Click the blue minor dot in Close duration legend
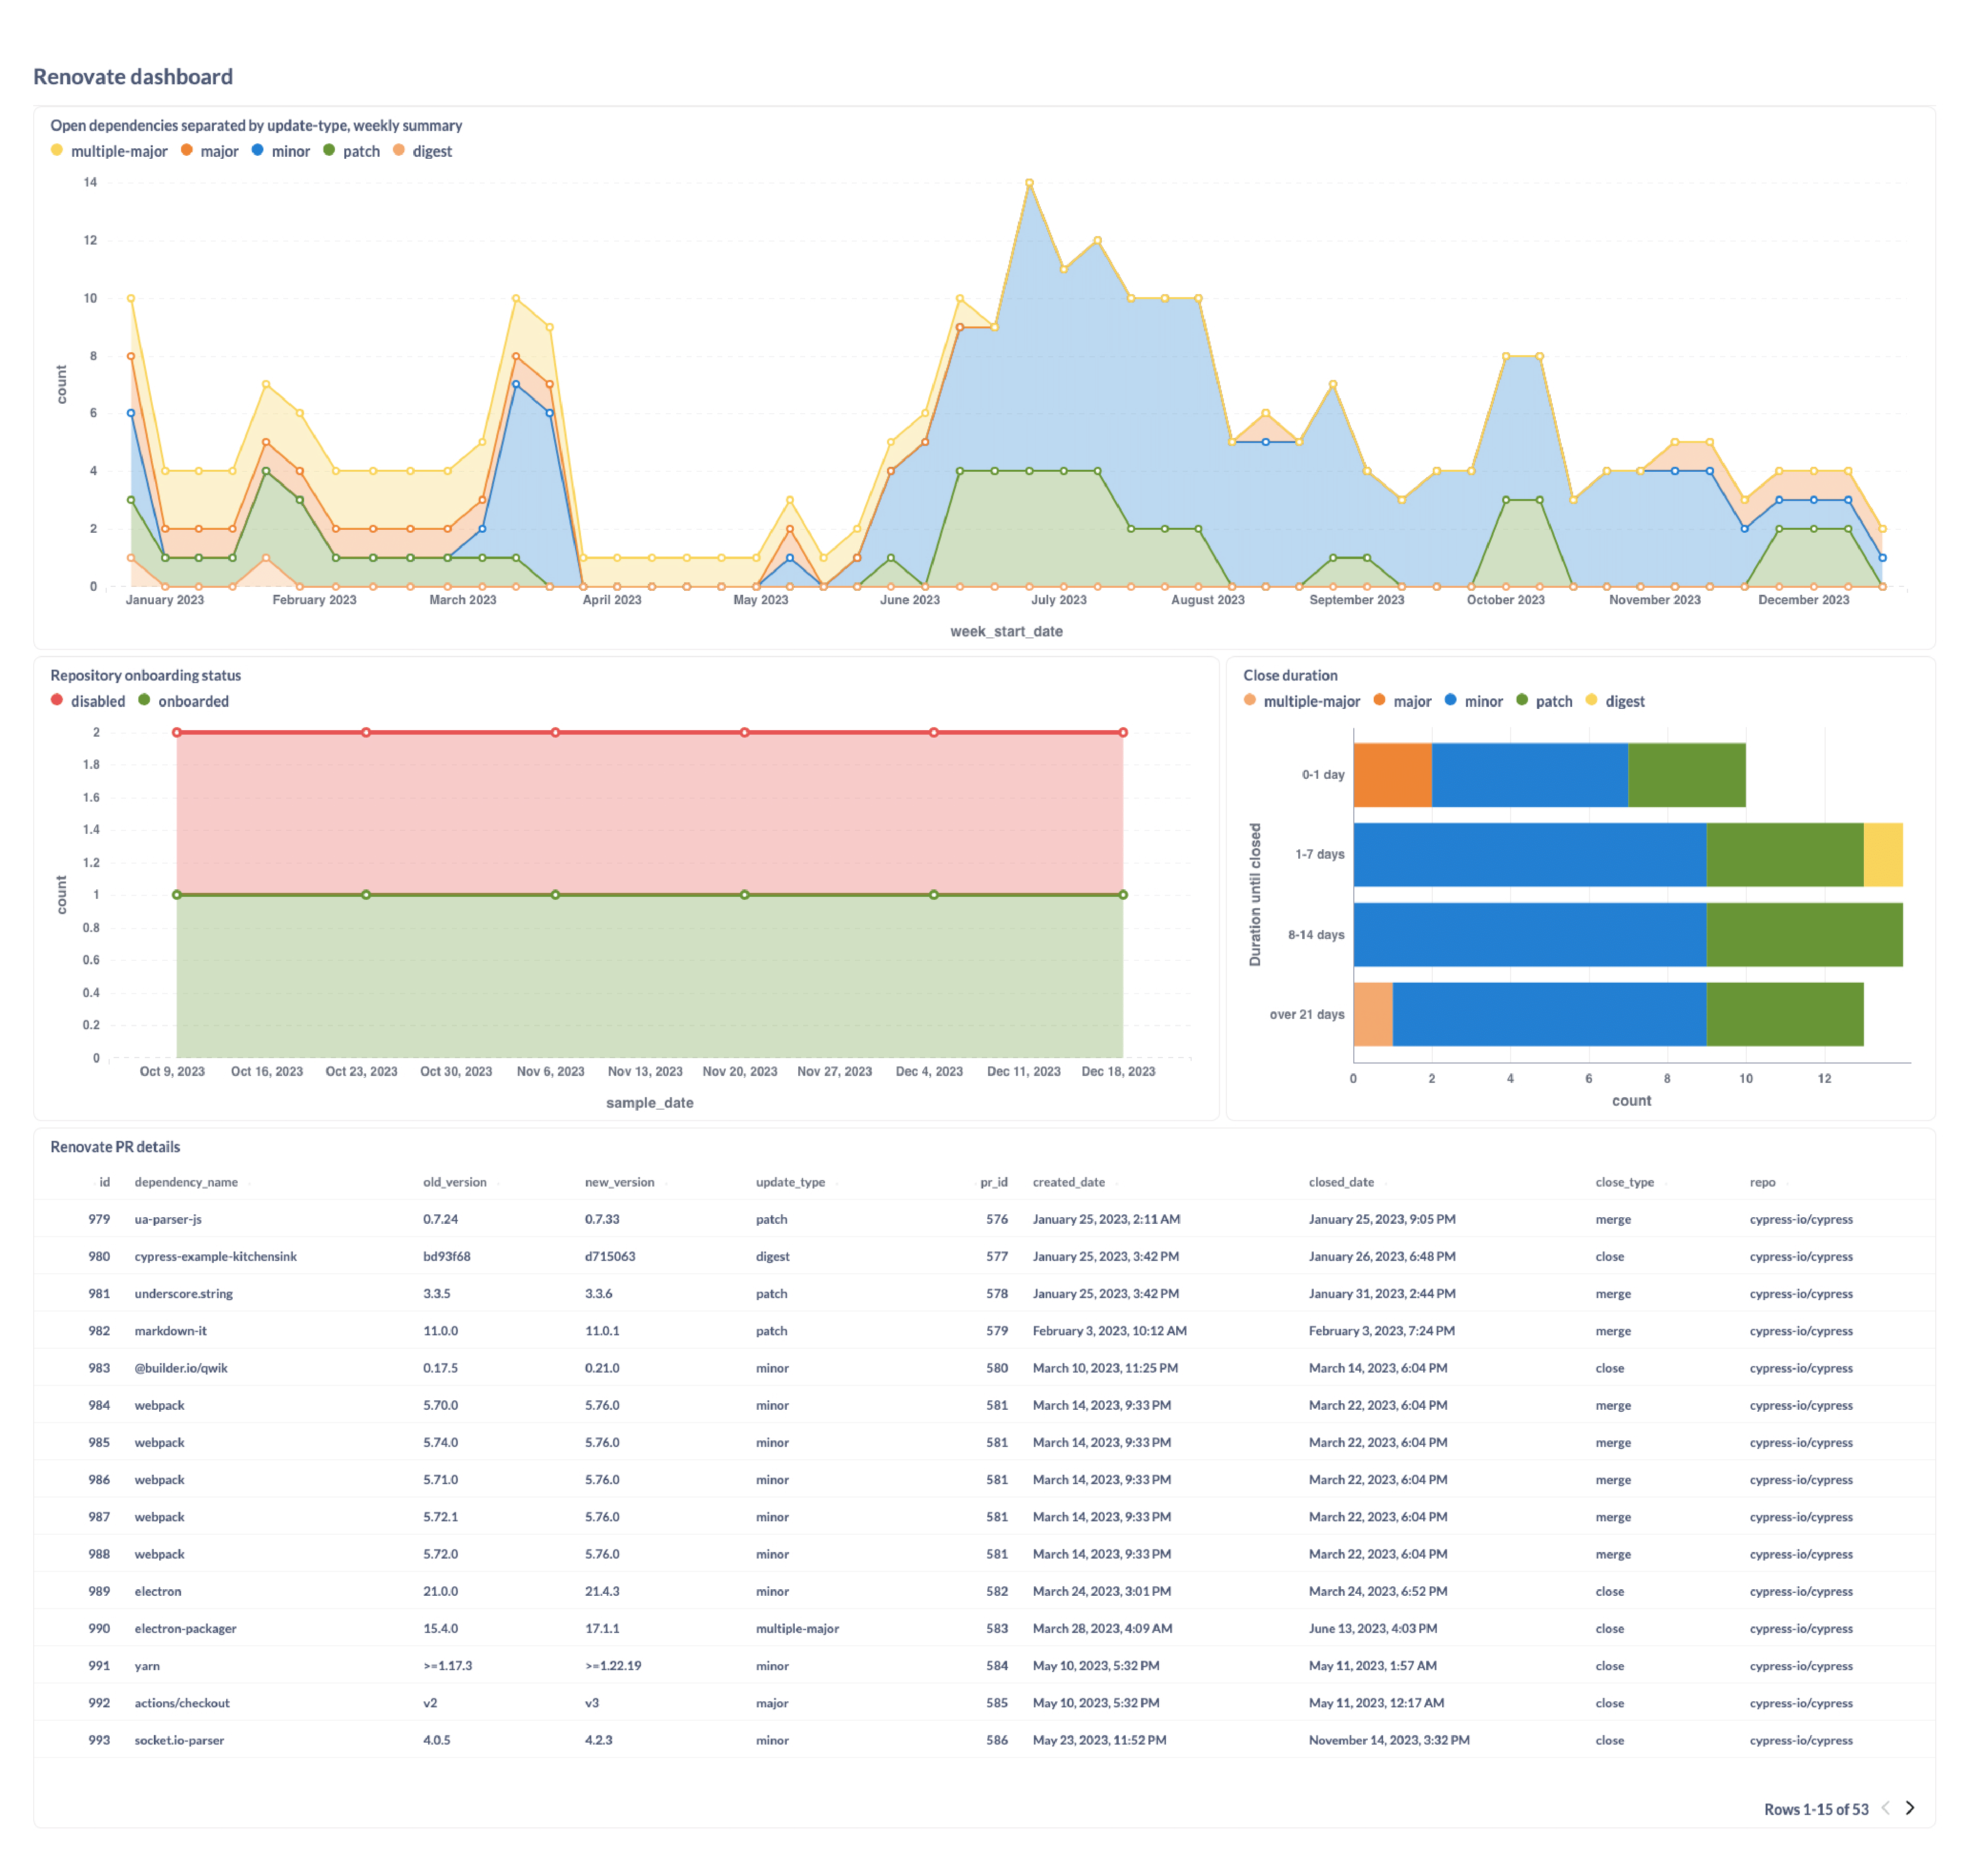 pyautogui.click(x=1450, y=700)
